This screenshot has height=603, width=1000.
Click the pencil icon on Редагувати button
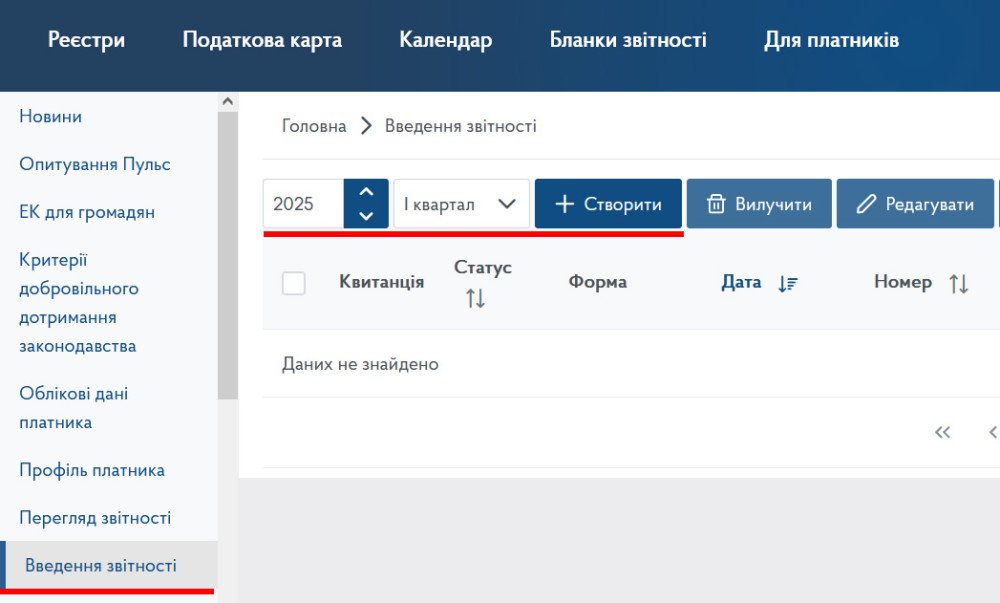[866, 203]
